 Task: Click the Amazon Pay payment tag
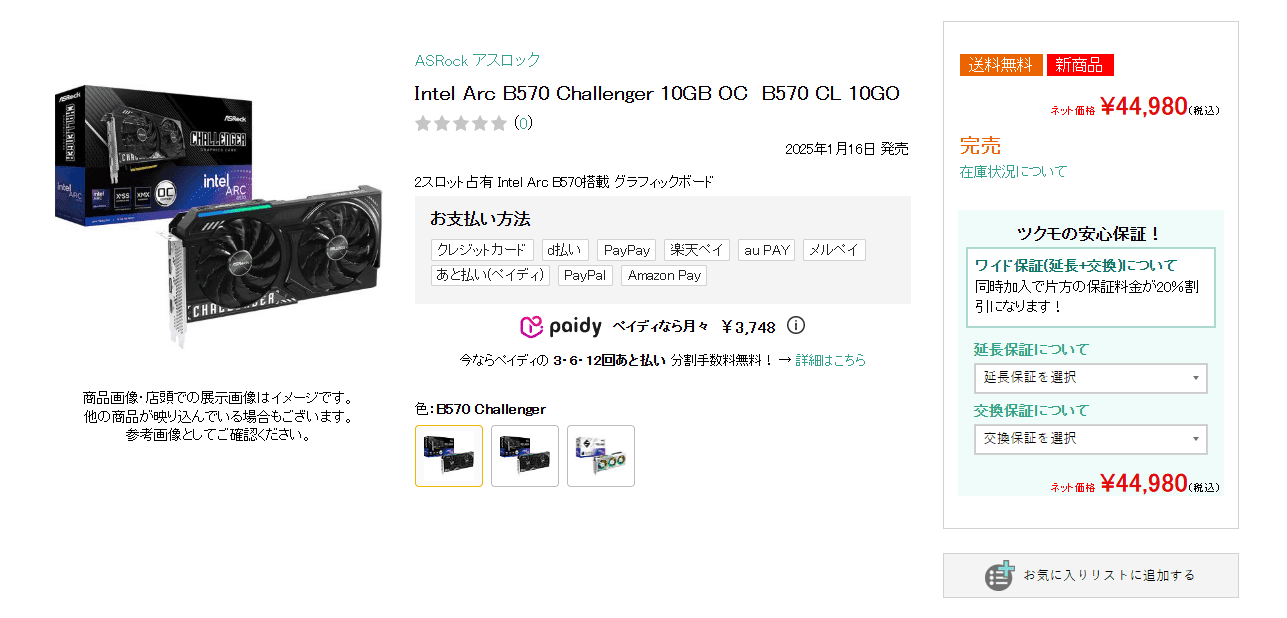pos(664,275)
